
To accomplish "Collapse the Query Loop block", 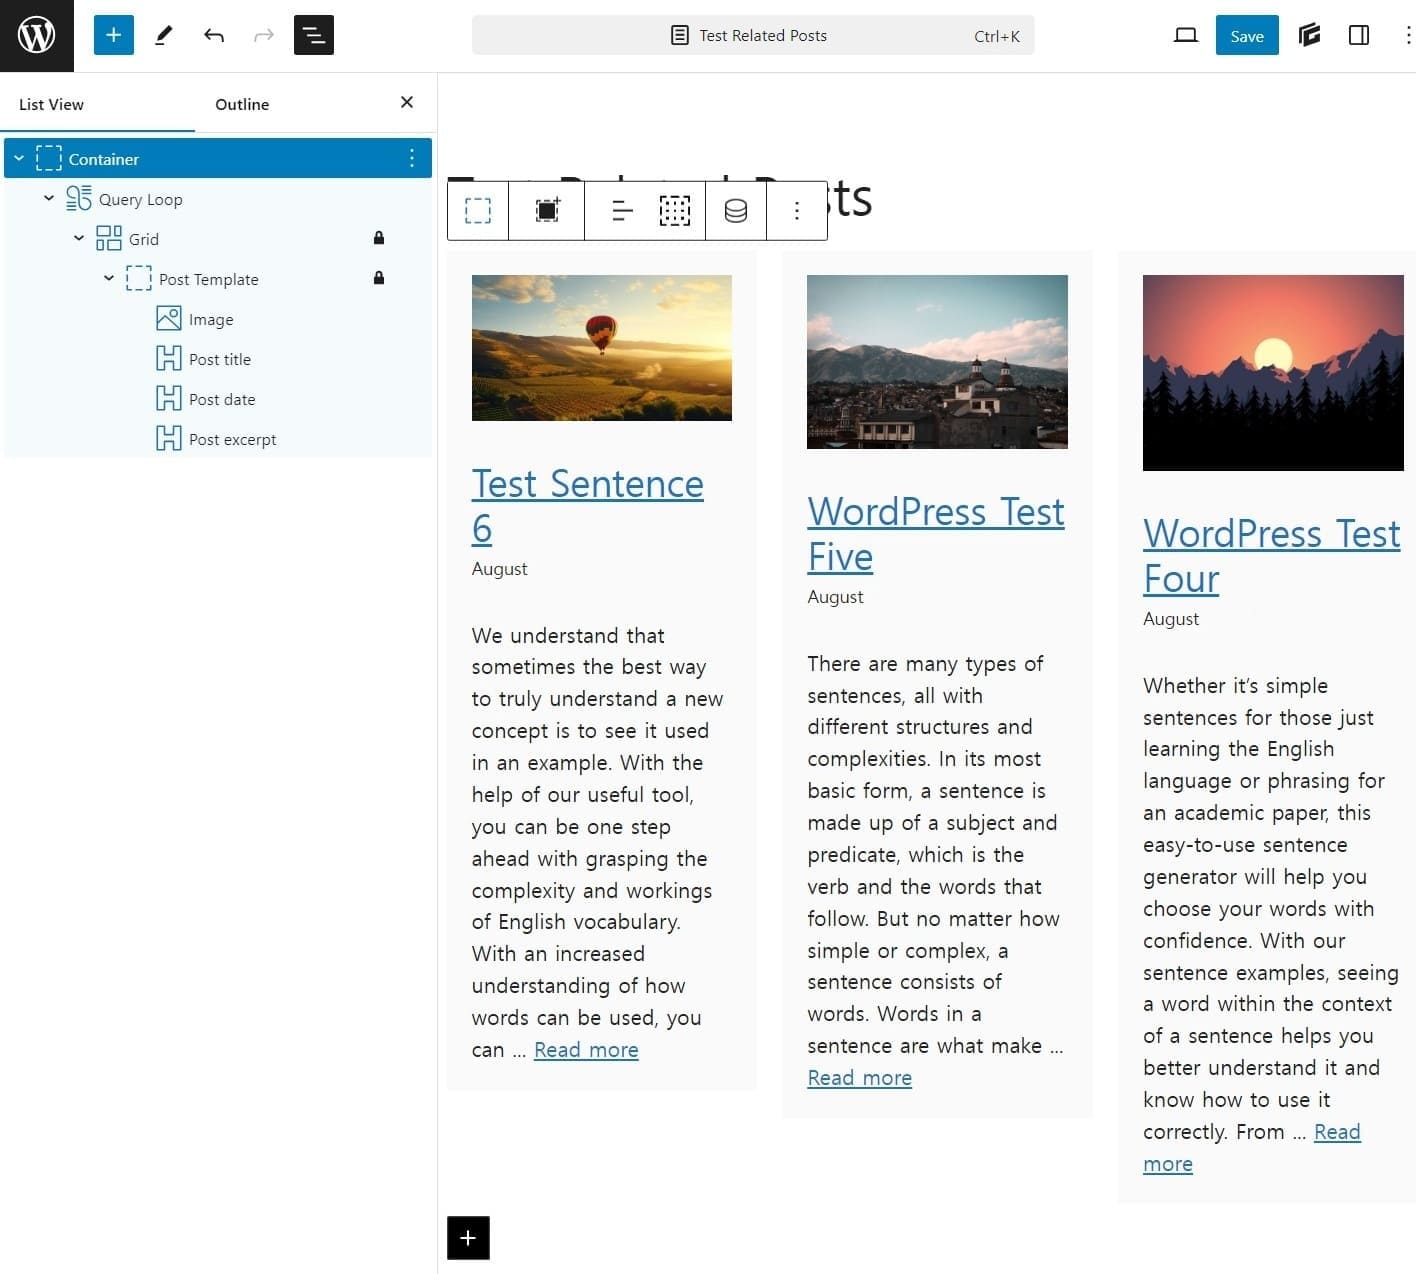I will (49, 199).
